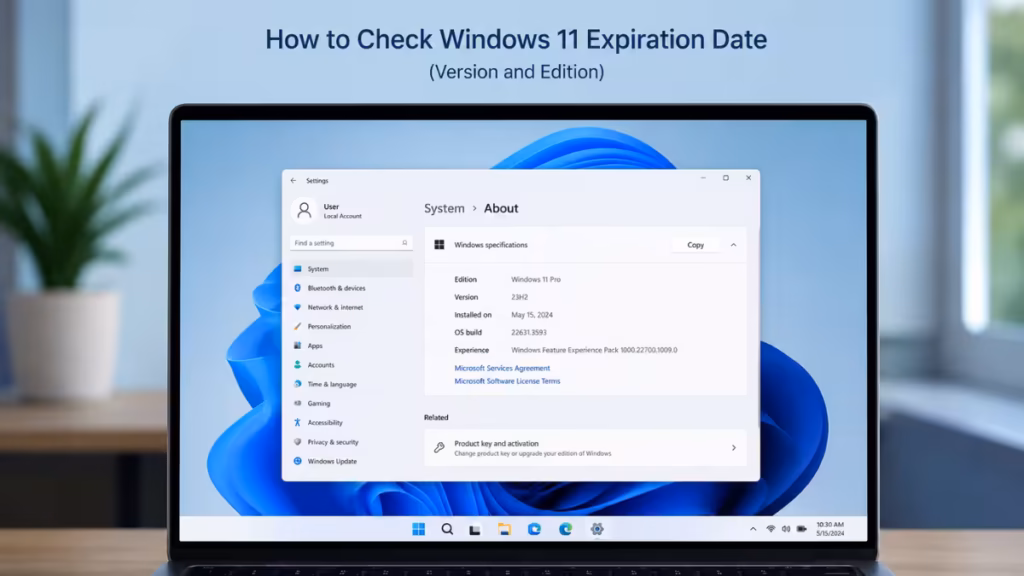Open Windows Update label in sidebar
The height and width of the screenshot is (576, 1024).
coord(332,461)
